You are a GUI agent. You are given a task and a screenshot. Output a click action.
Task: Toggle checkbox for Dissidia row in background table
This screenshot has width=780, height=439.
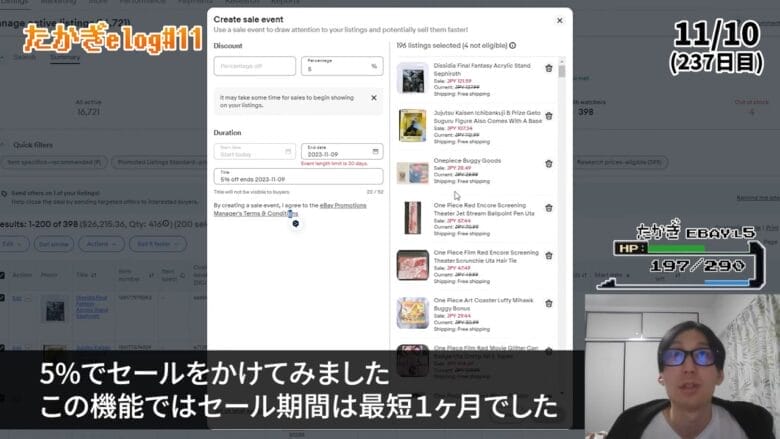pos(2,297)
